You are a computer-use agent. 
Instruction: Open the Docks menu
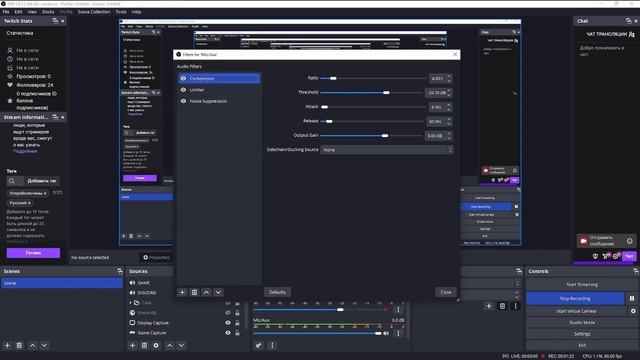[x=48, y=12]
